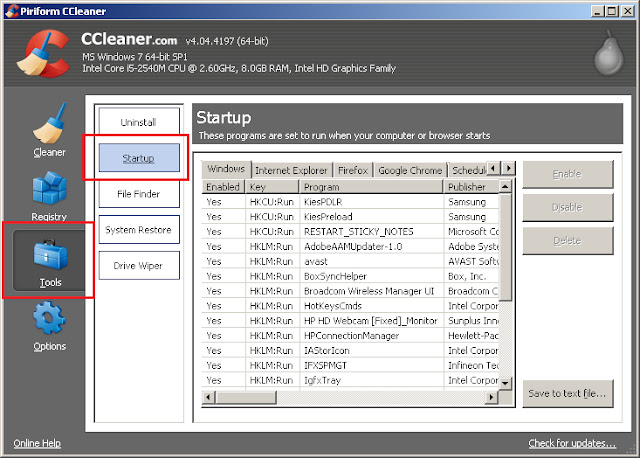The height and width of the screenshot is (458, 640).
Task: Open the File Finder tool
Action: 139,193
